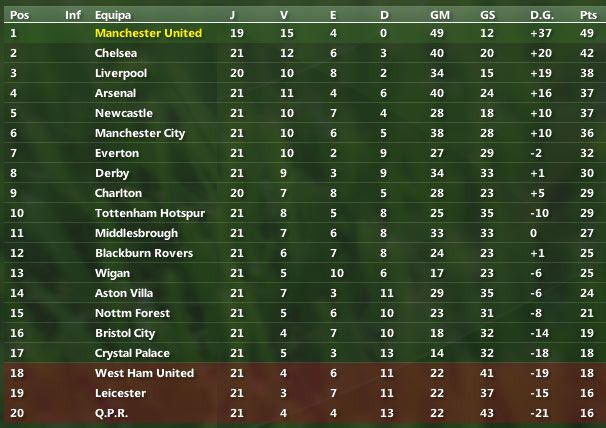This screenshot has width=606, height=428.
Task: Open West Ham United in relegation zone
Action: point(136,373)
